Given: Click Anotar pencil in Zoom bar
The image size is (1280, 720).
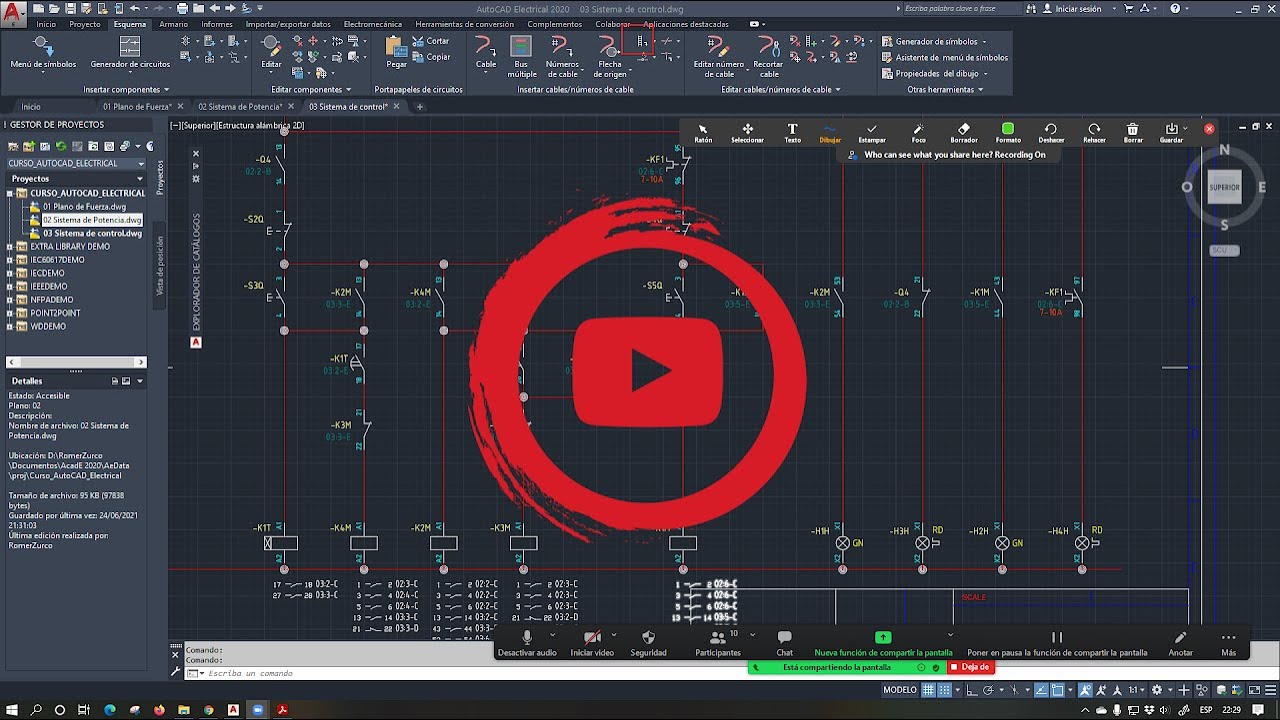Looking at the screenshot, I should [1181, 643].
